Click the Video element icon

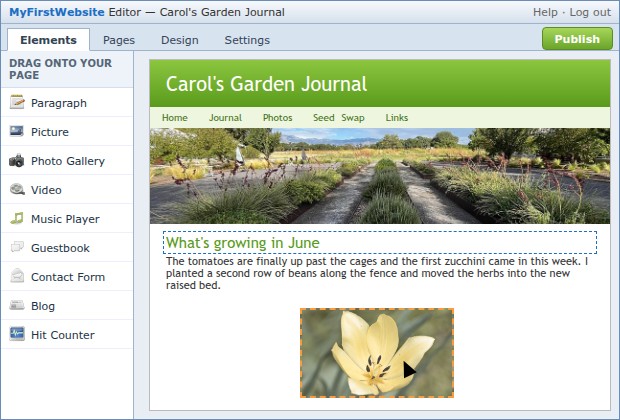(17, 189)
